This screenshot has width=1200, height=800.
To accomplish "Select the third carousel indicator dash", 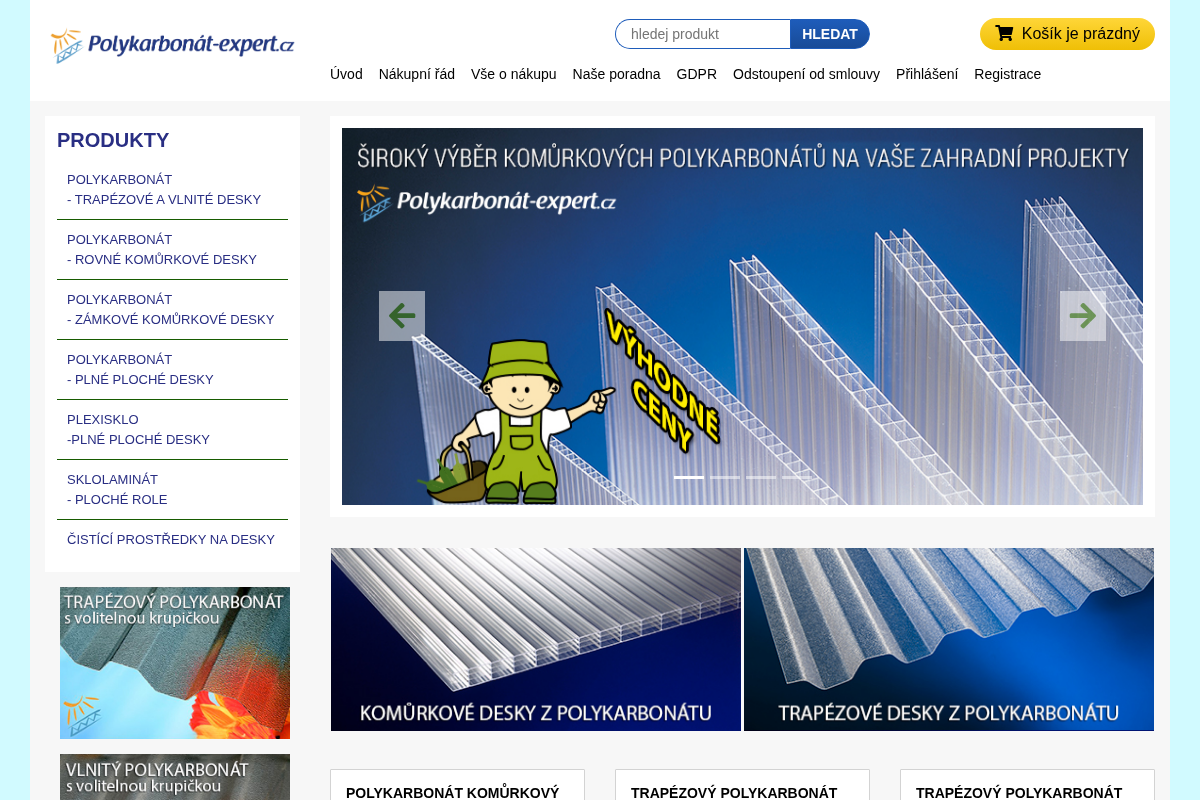I will 761,477.
